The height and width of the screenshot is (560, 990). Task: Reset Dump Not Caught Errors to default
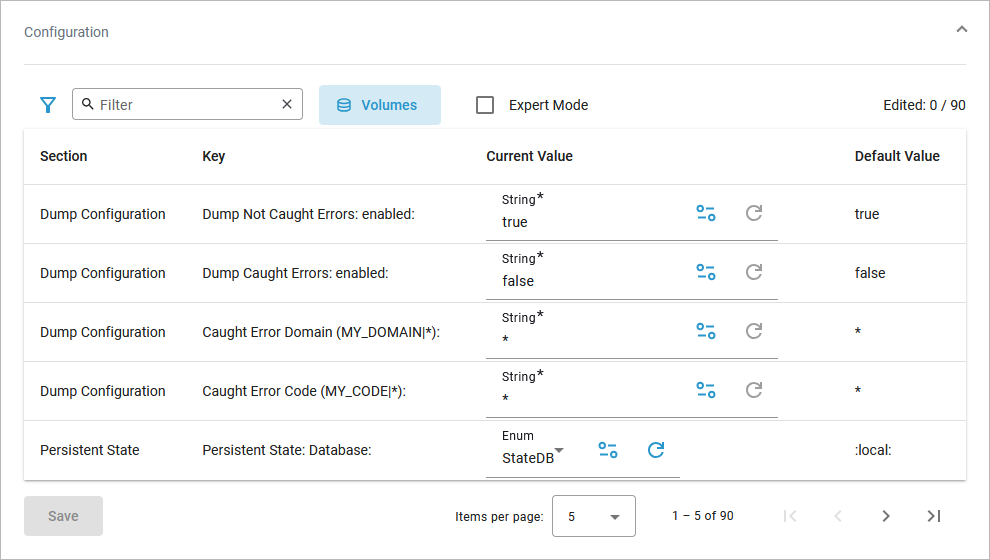(754, 213)
